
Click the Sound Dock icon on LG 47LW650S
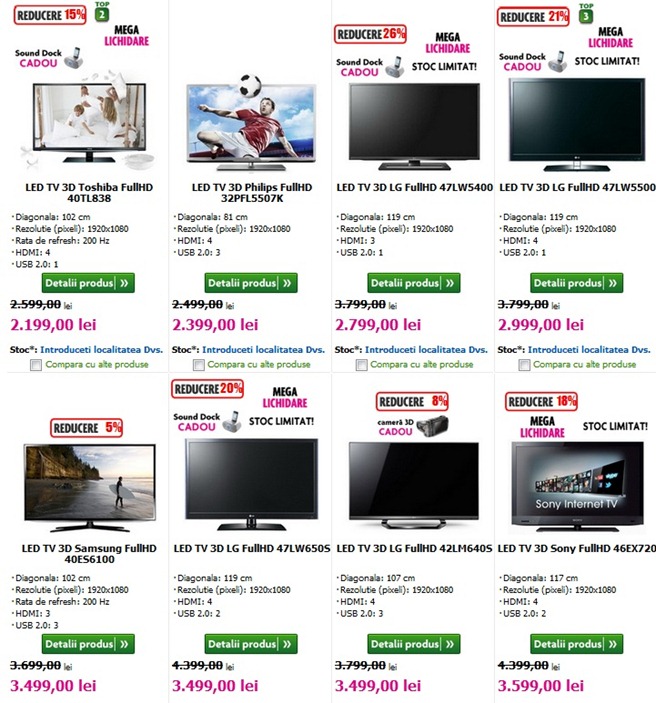point(232,422)
